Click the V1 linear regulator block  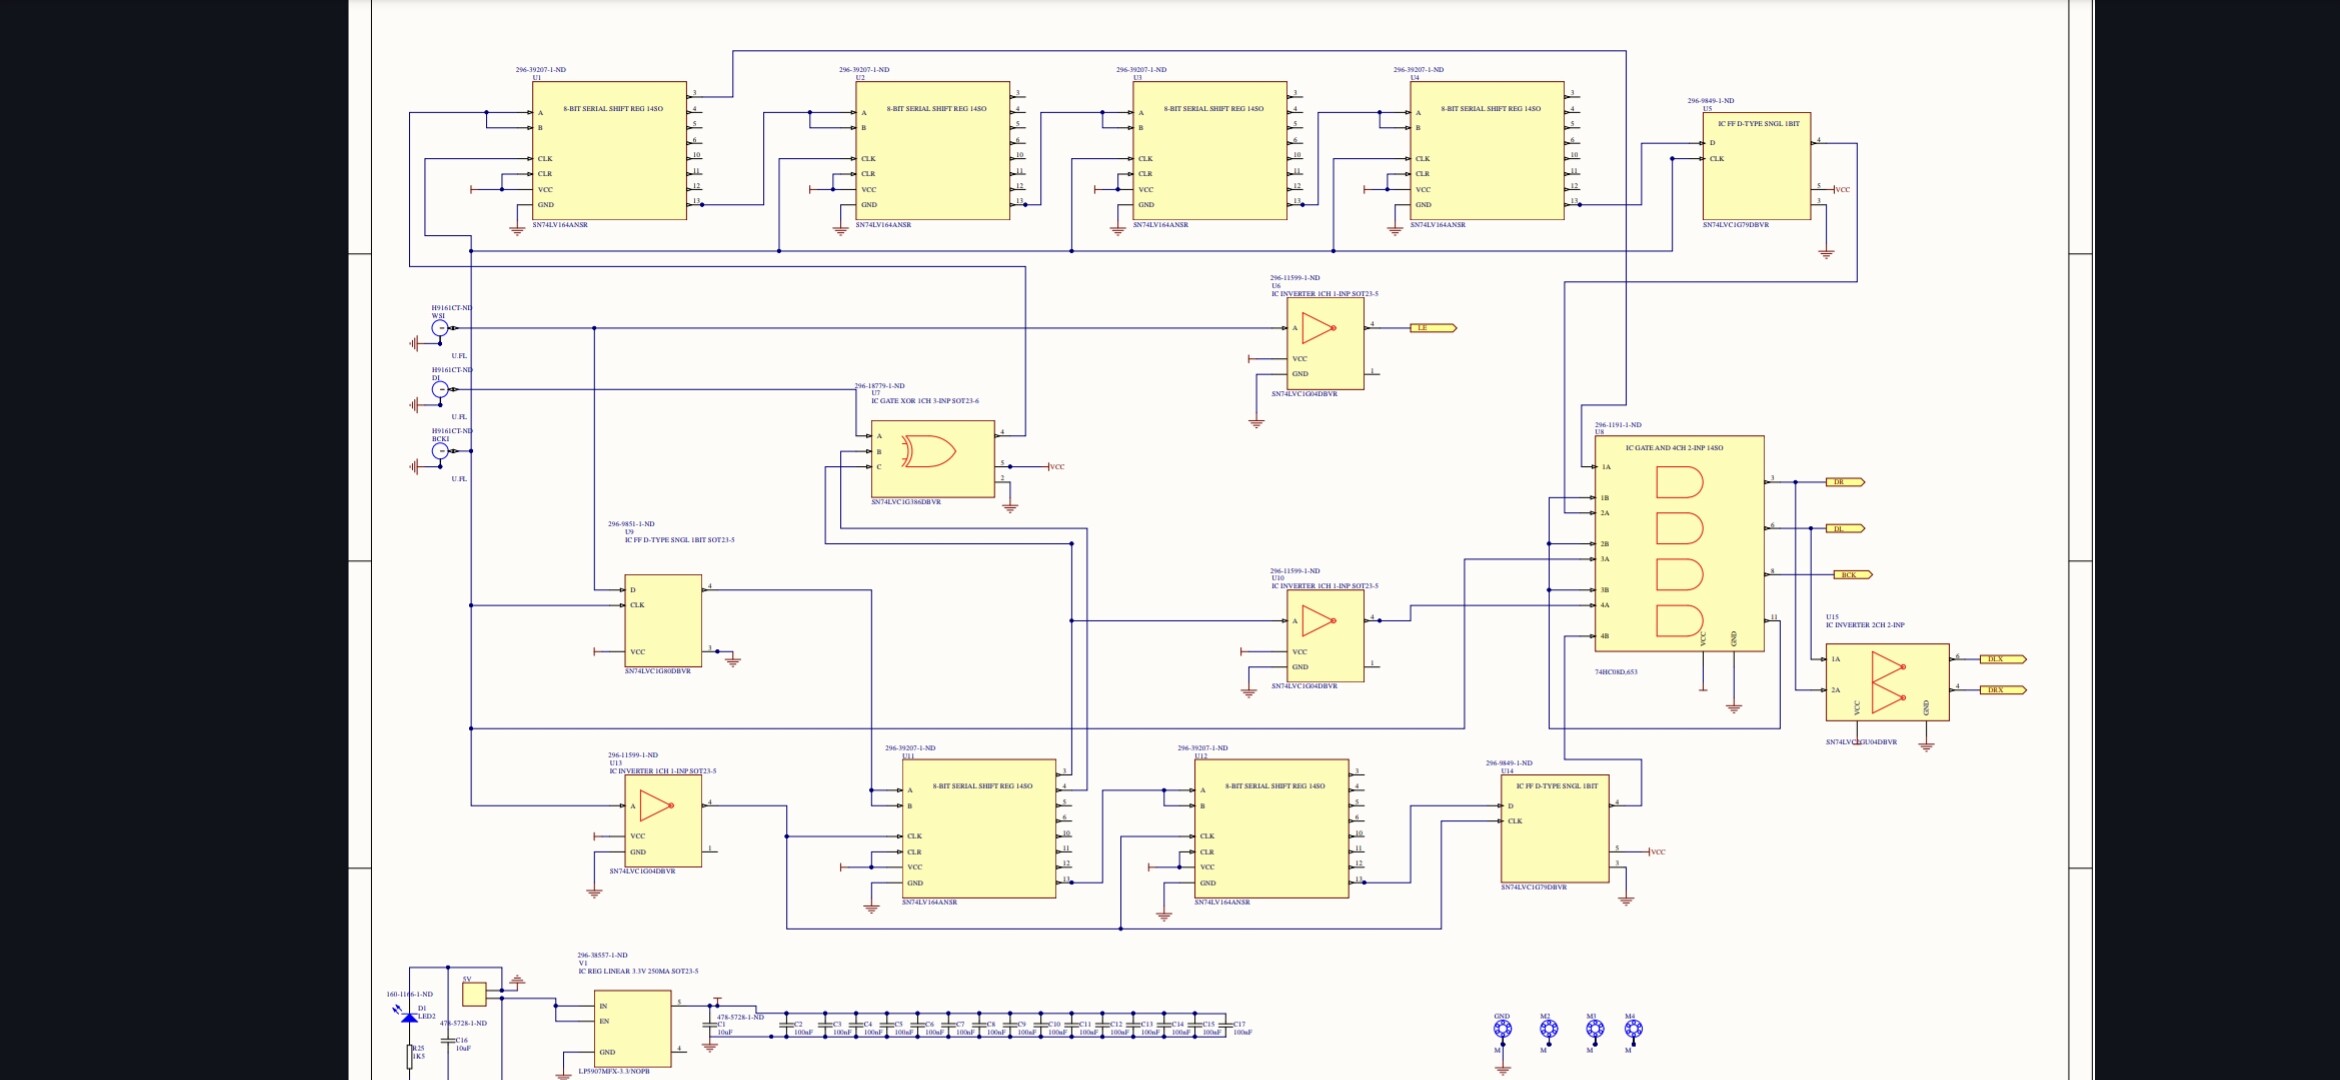[632, 1028]
